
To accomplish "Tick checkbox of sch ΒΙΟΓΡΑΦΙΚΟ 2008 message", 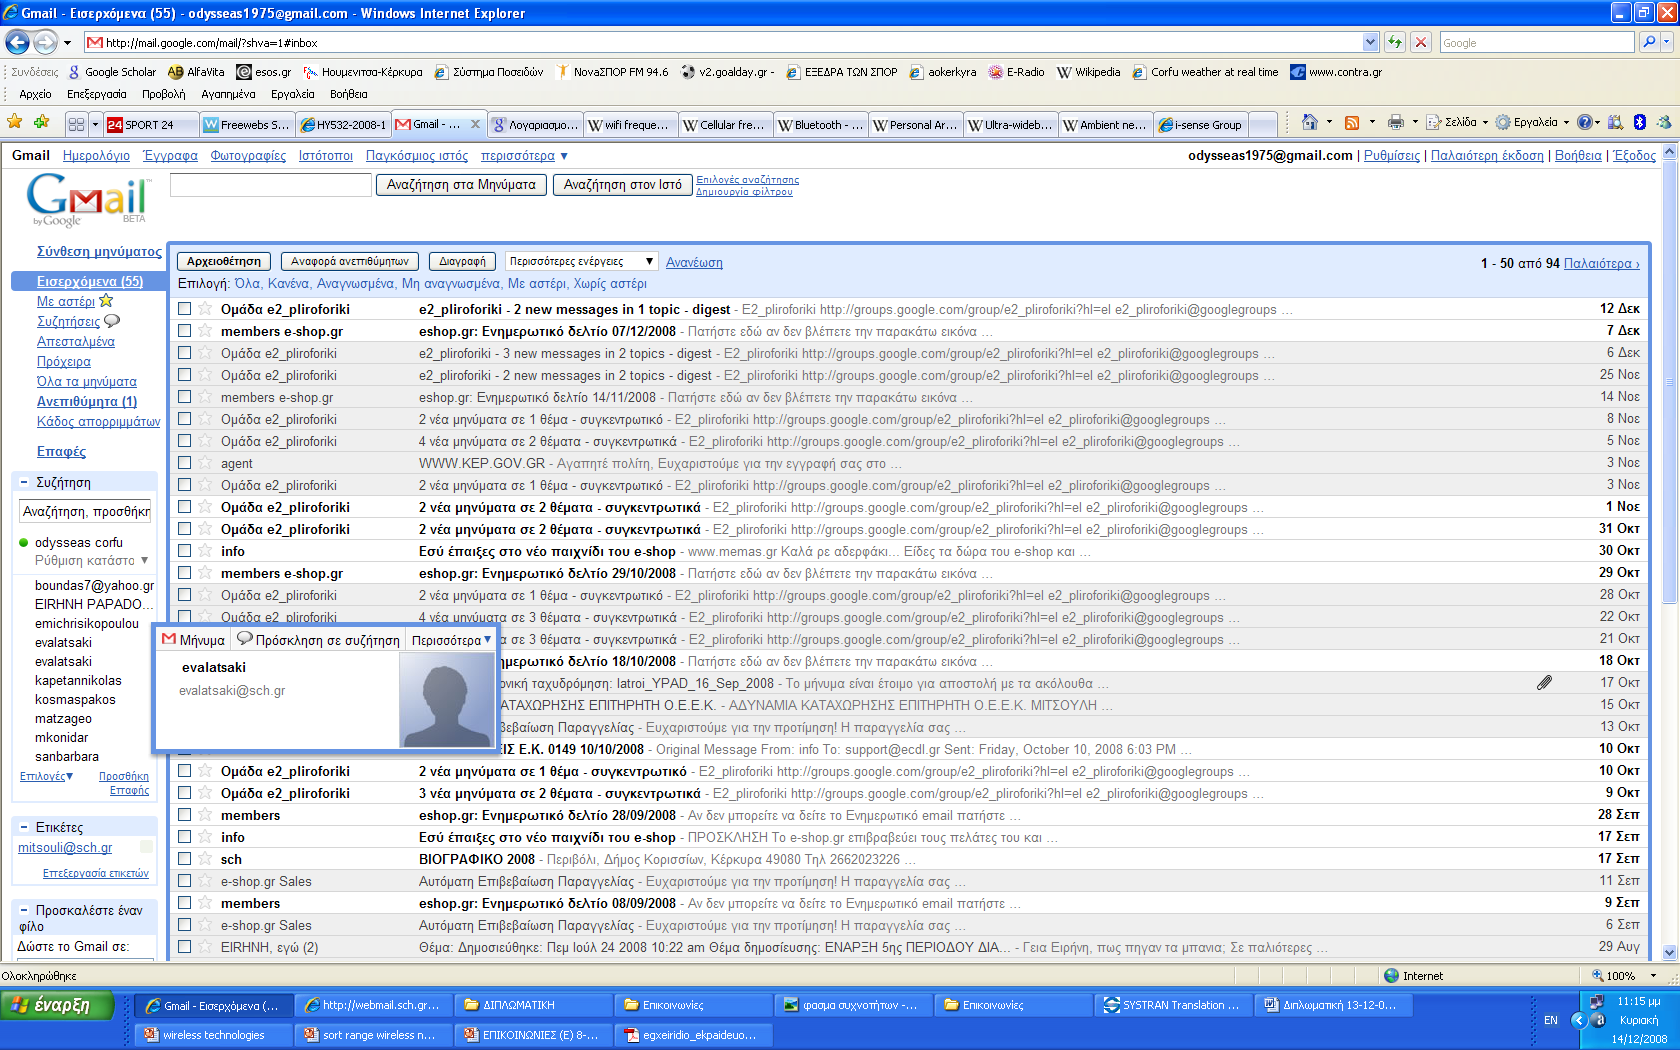I will coord(185,859).
